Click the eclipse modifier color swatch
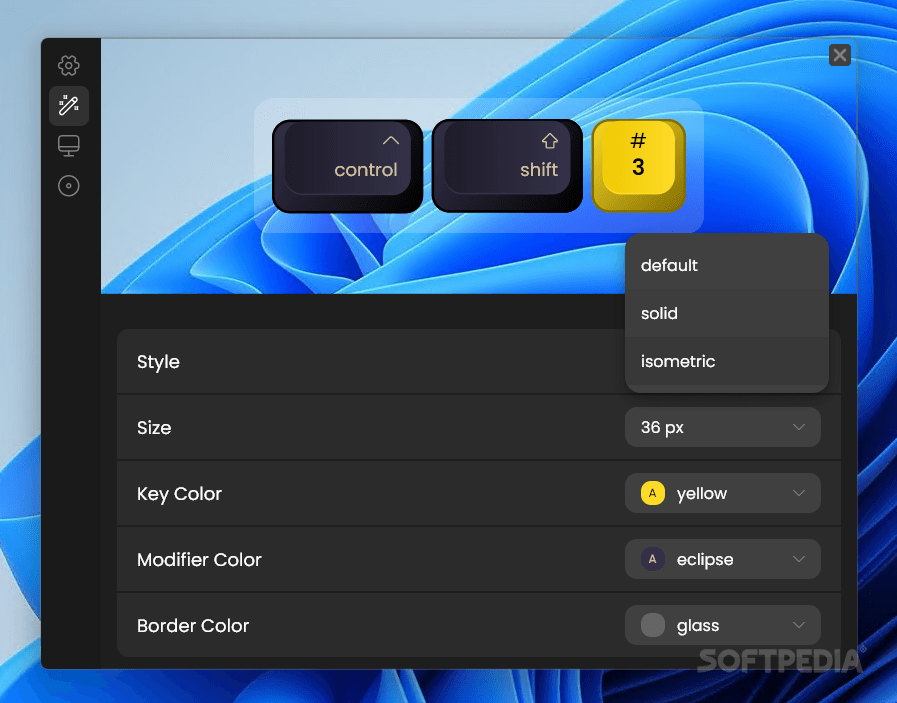897x703 pixels. [x=652, y=559]
